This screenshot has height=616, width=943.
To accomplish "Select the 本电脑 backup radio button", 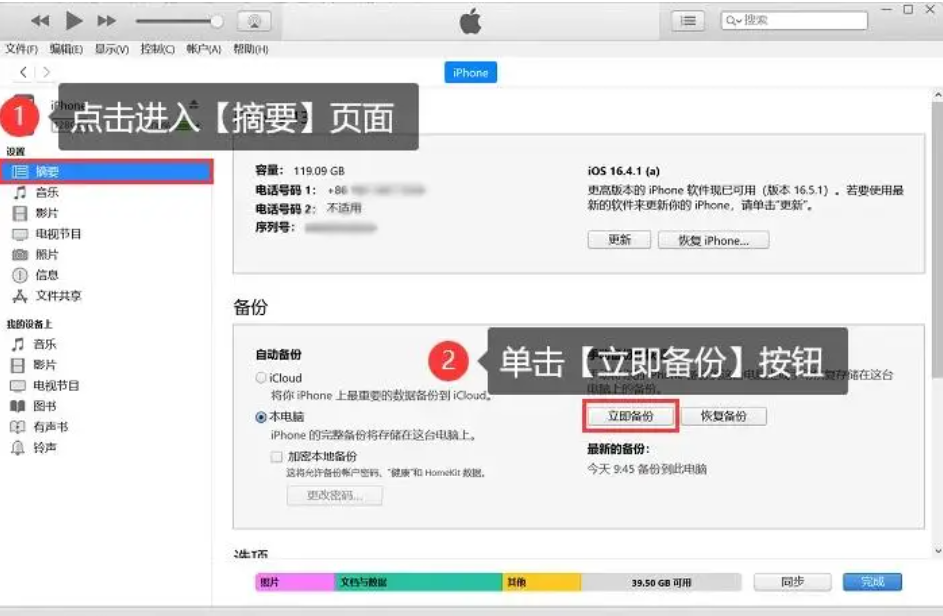I will (261, 417).
